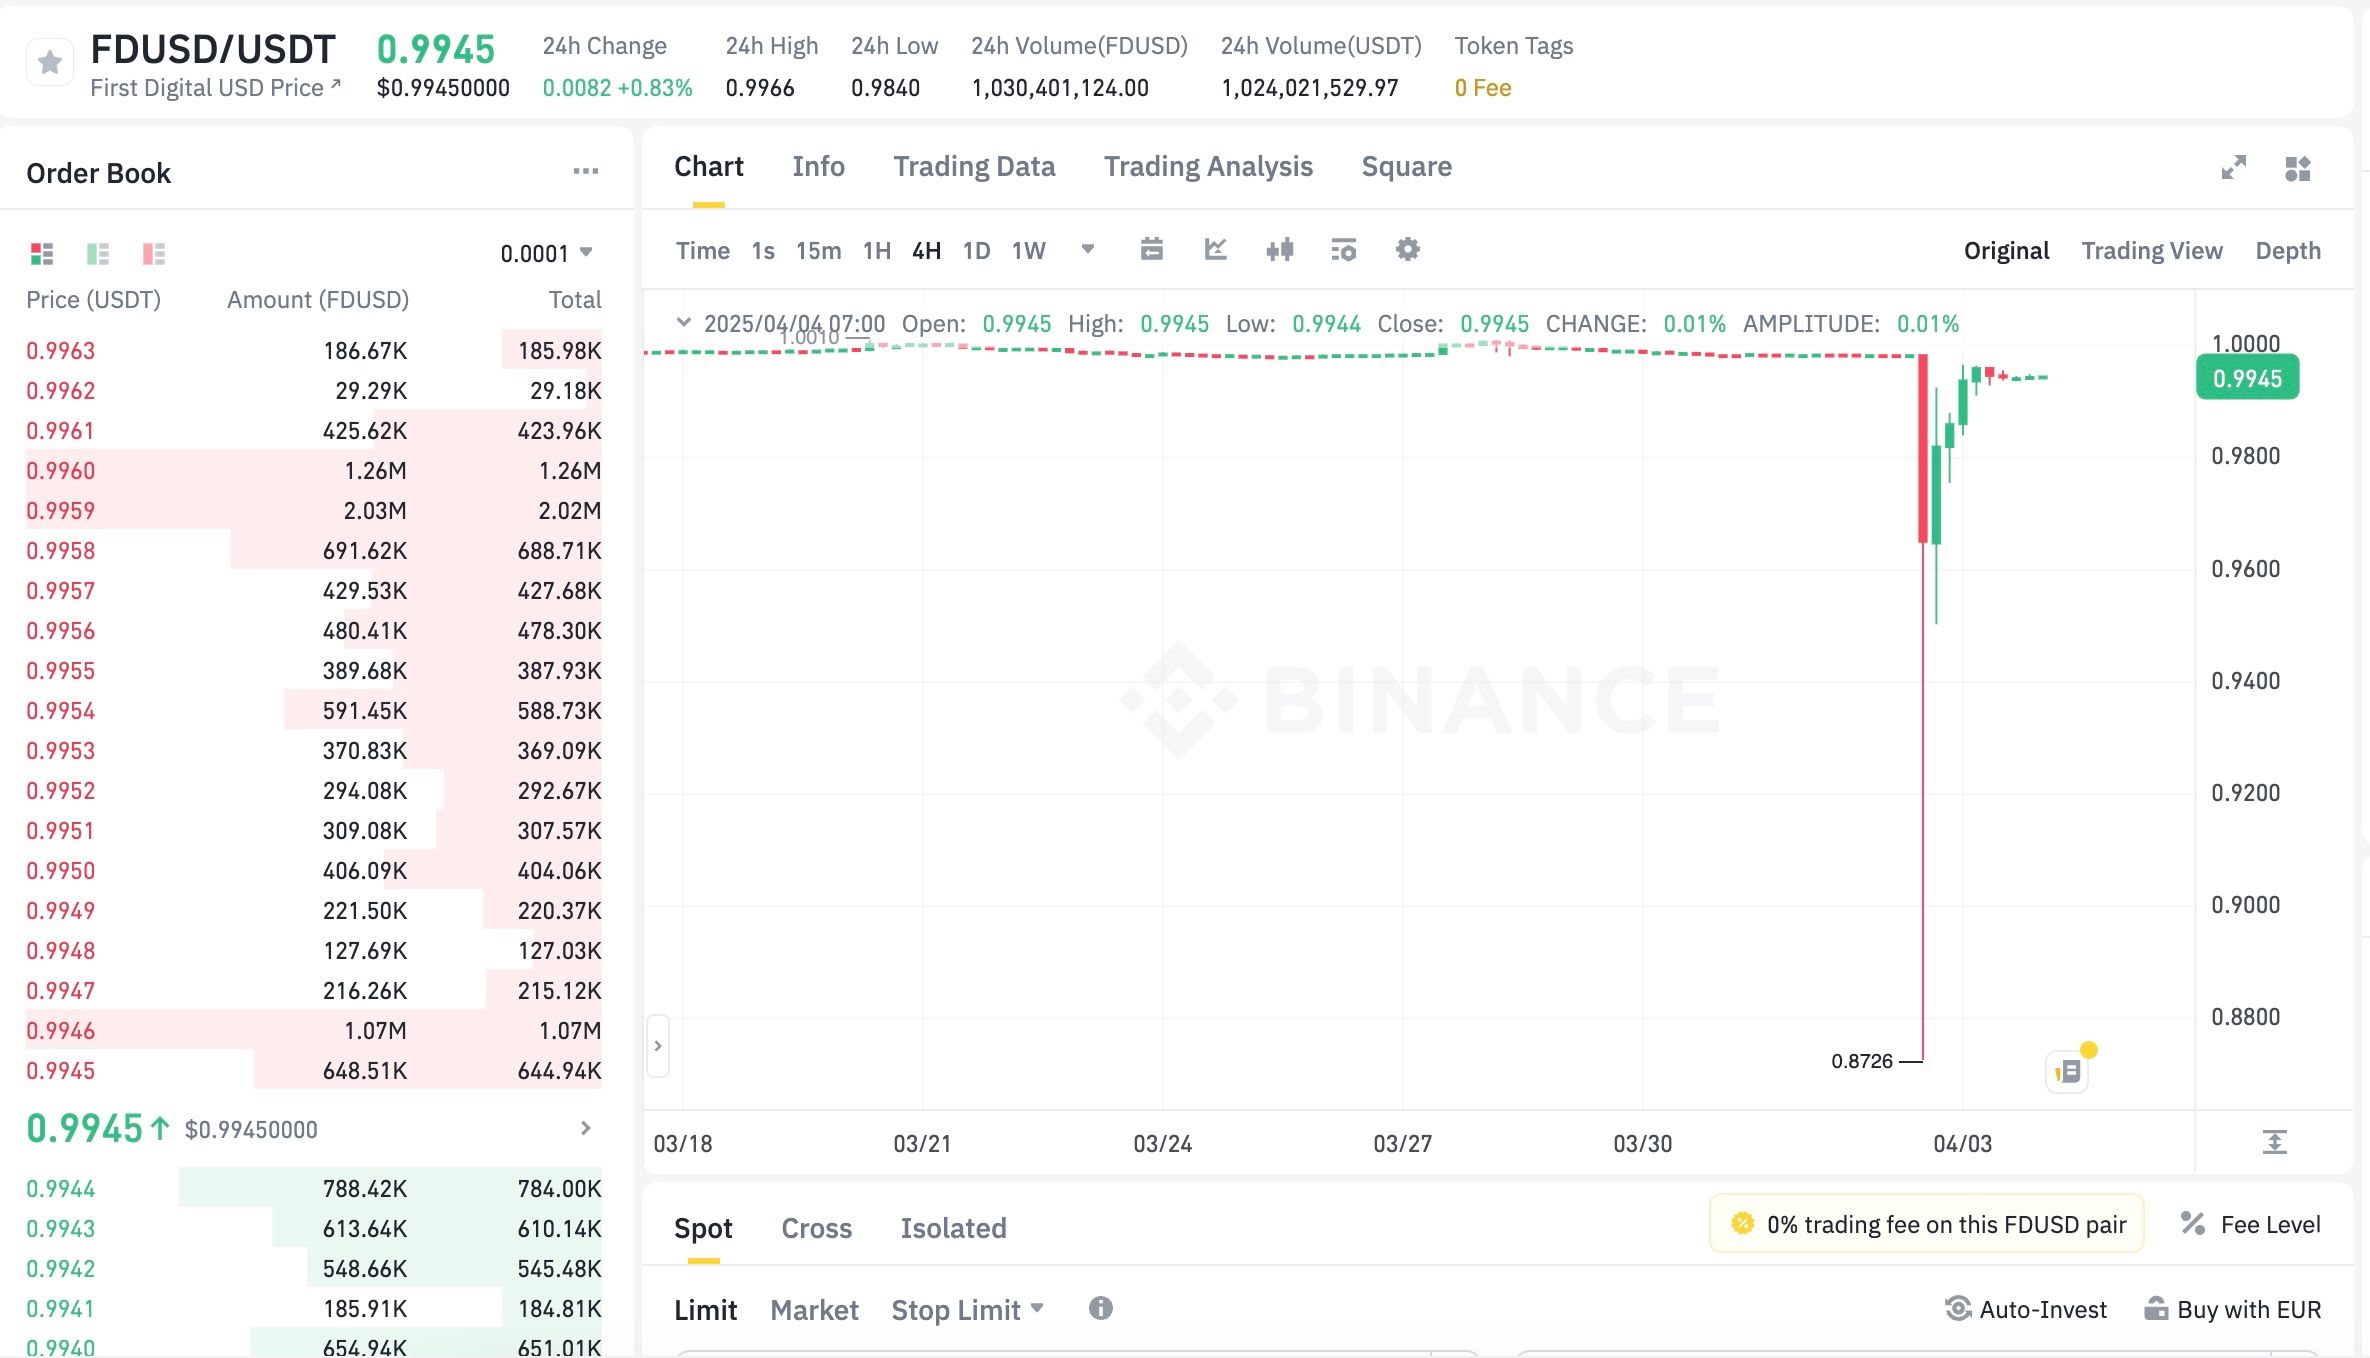Click sell order price 0.9954
This screenshot has height=1358, width=2370.
[x=61, y=711]
